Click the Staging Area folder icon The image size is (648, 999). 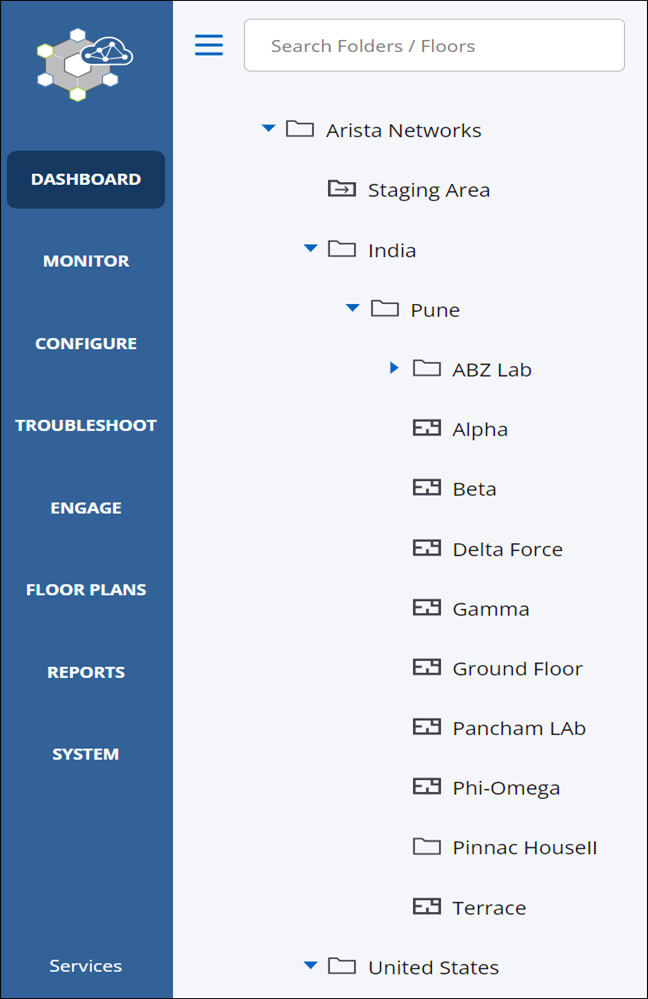[x=342, y=188]
